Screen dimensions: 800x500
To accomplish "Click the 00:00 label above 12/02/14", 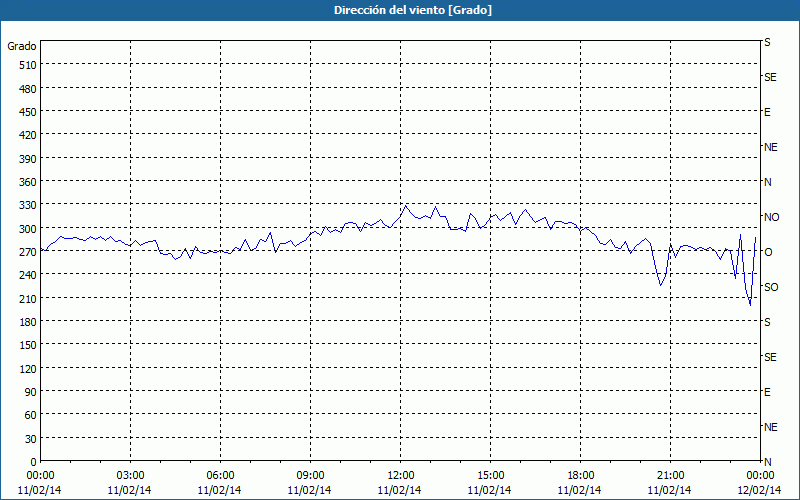I will click(x=760, y=476).
